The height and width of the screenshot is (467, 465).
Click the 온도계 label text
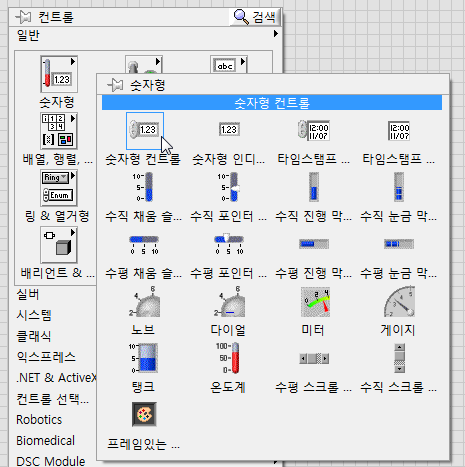[x=228, y=387]
